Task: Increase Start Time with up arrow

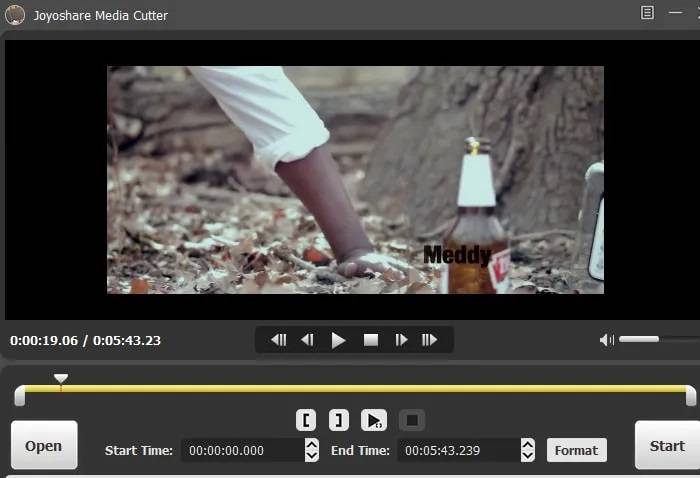Action: 312,444
